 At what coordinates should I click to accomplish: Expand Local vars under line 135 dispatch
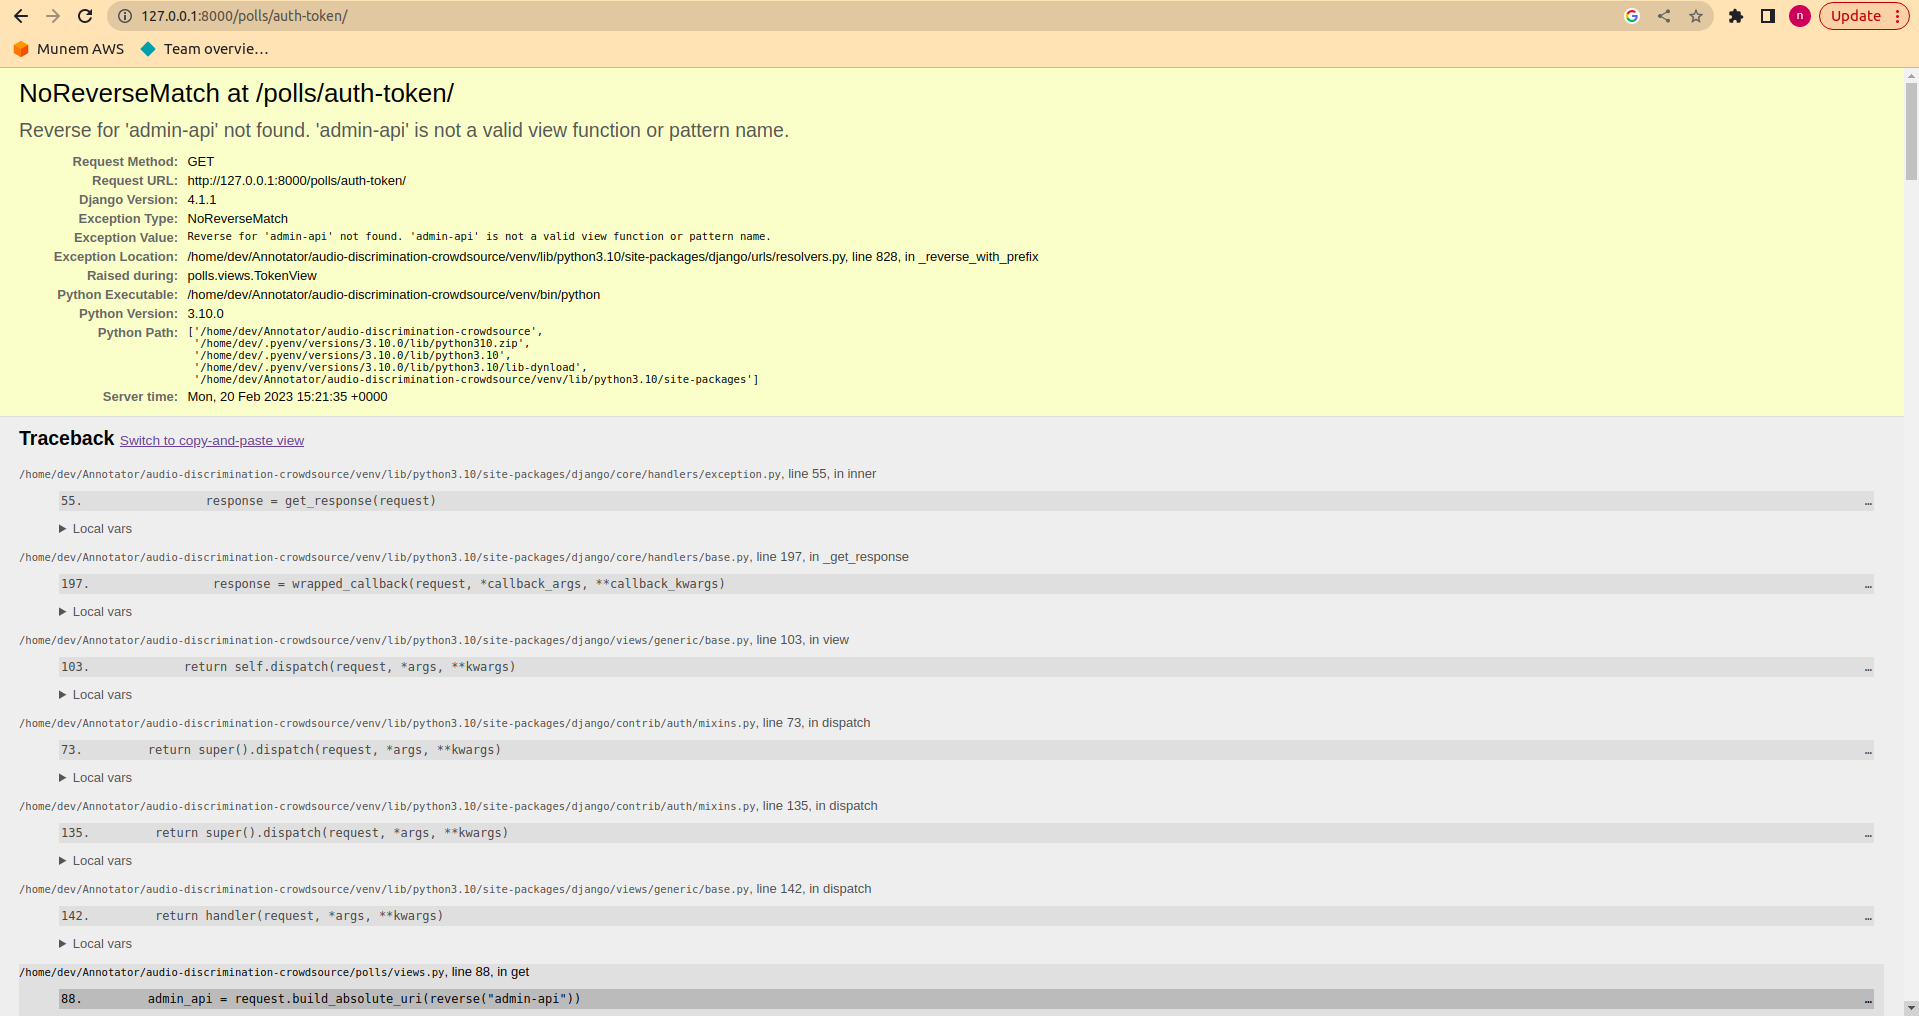click(95, 861)
